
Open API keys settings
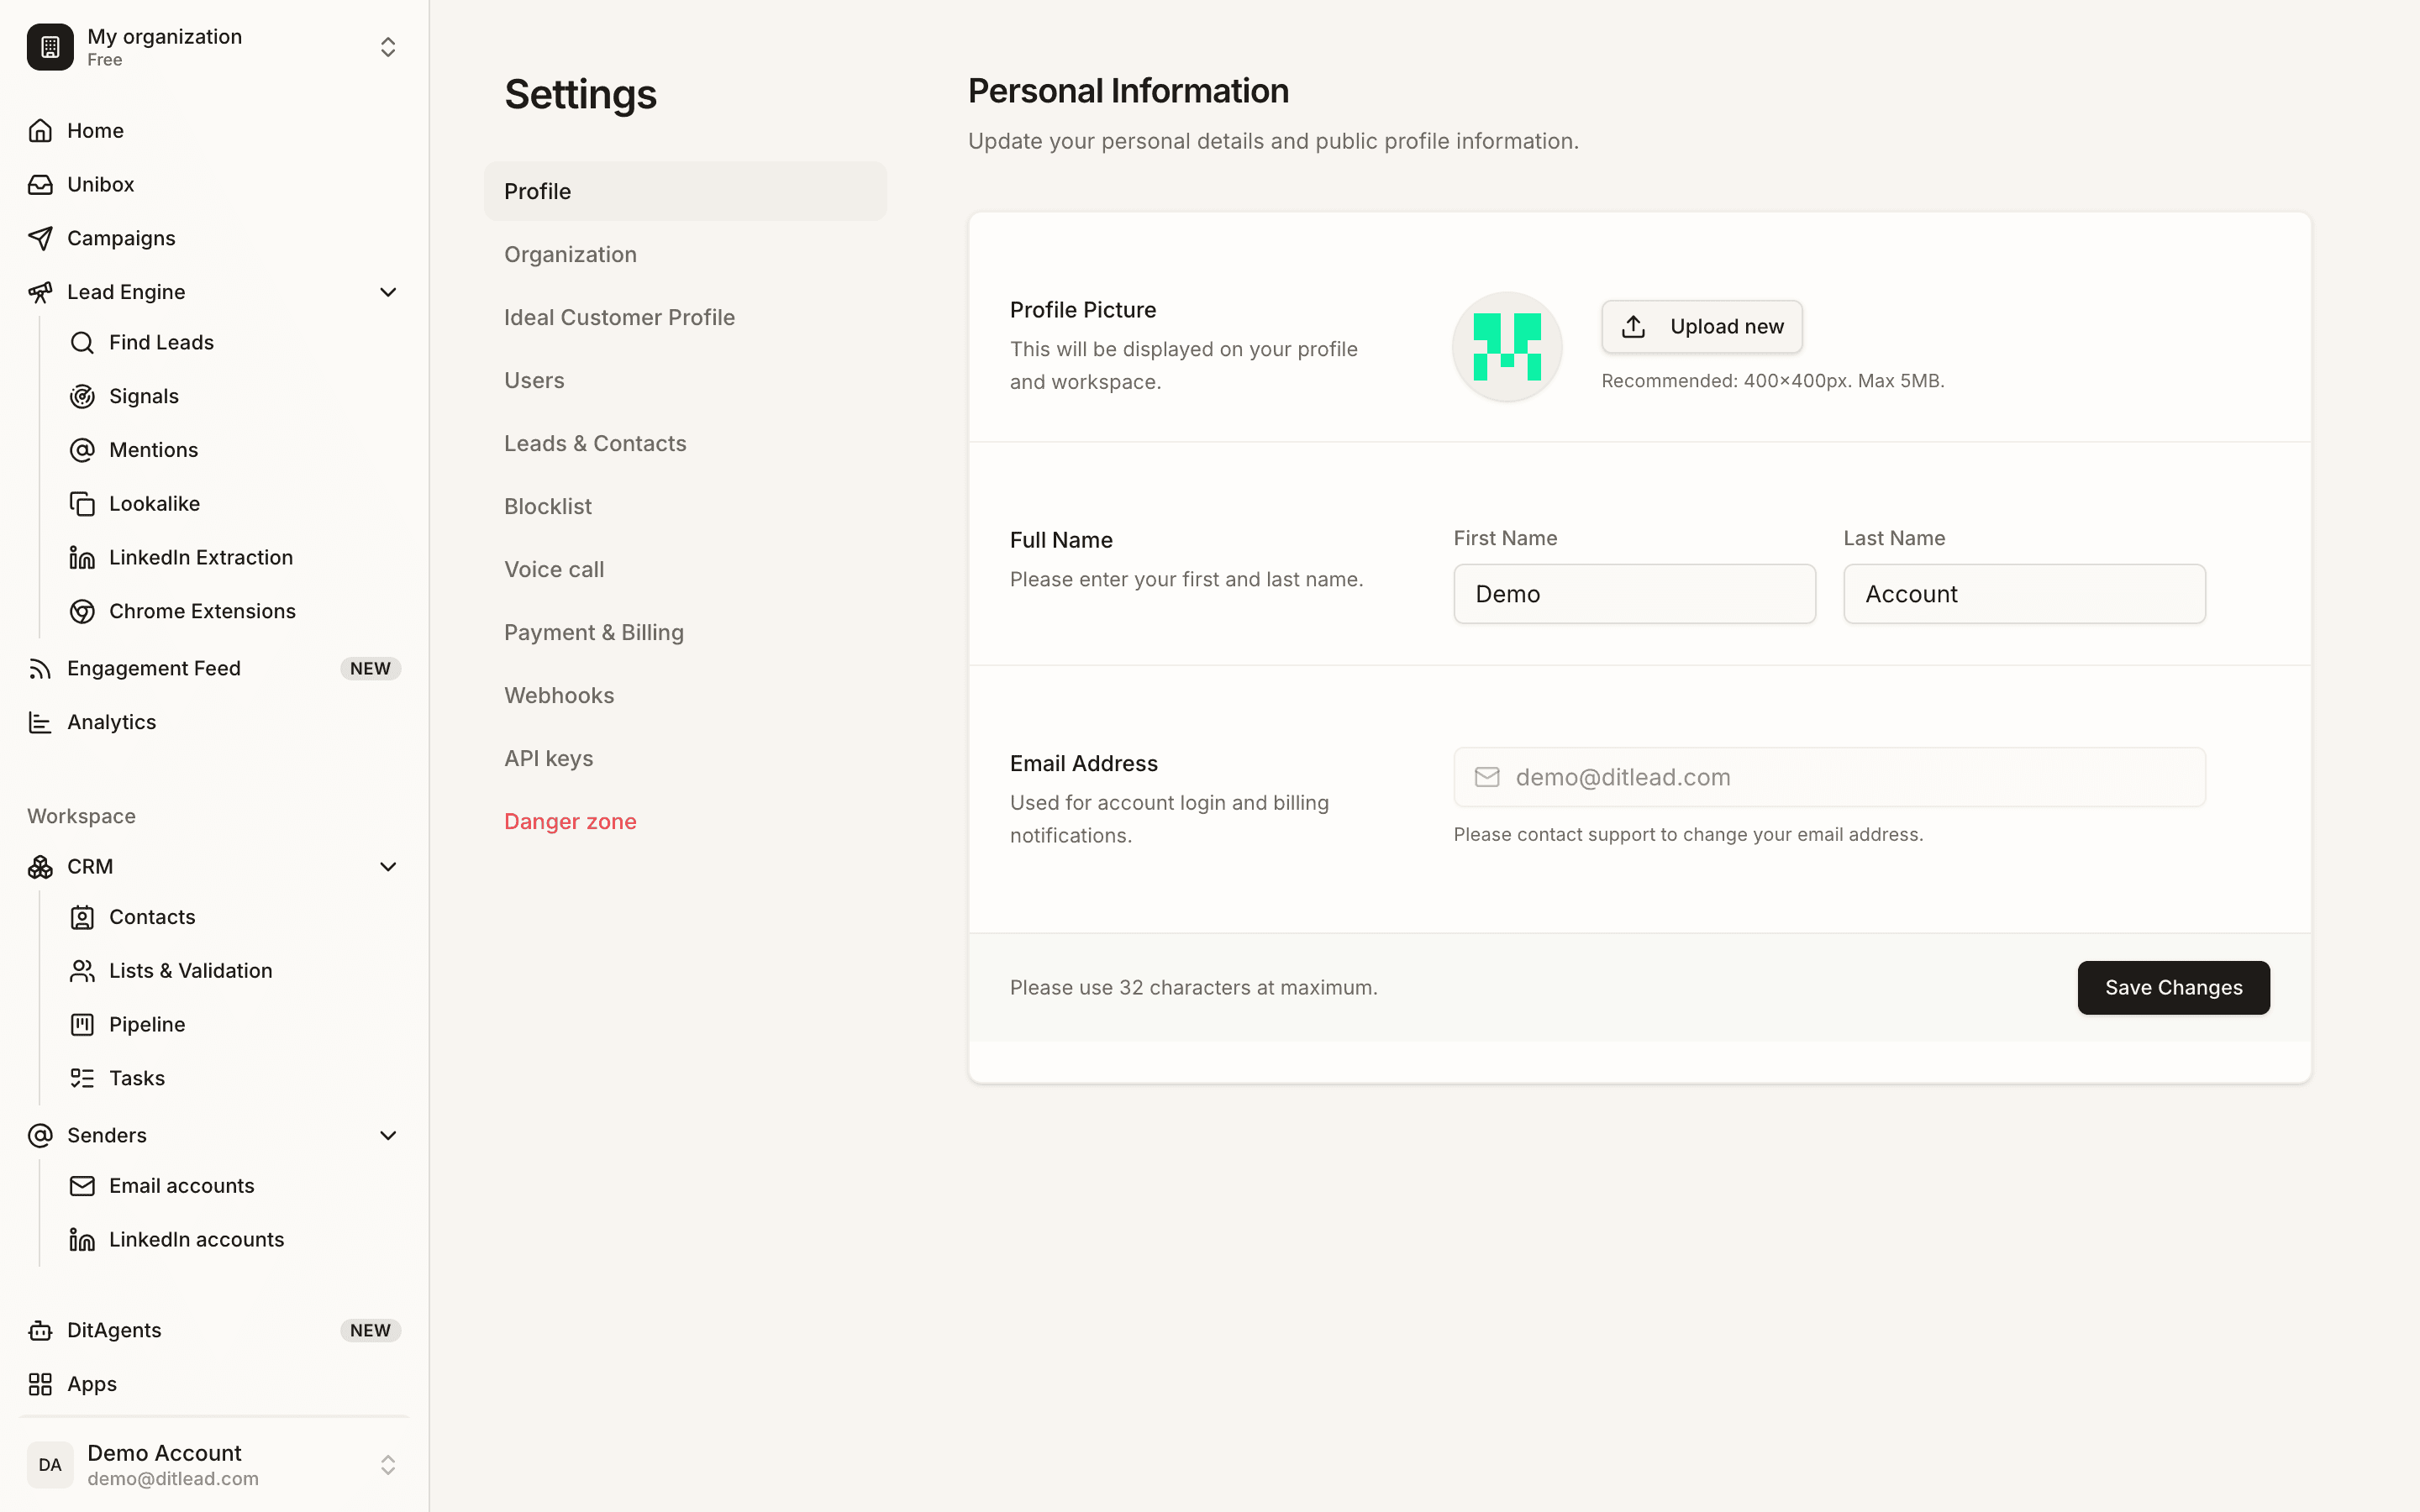[685, 758]
